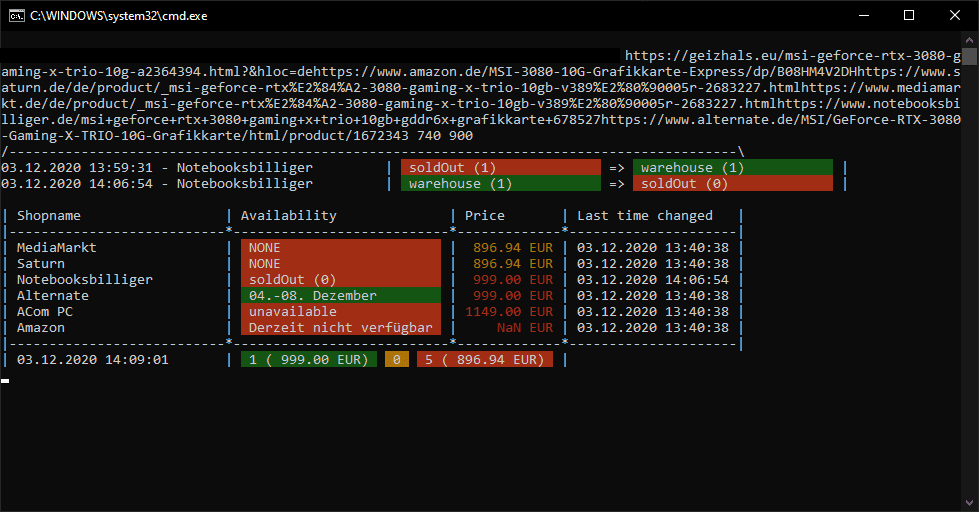Click MediaMarkt price 896.94 EUR
979x512 pixels.
pyautogui.click(x=513, y=247)
